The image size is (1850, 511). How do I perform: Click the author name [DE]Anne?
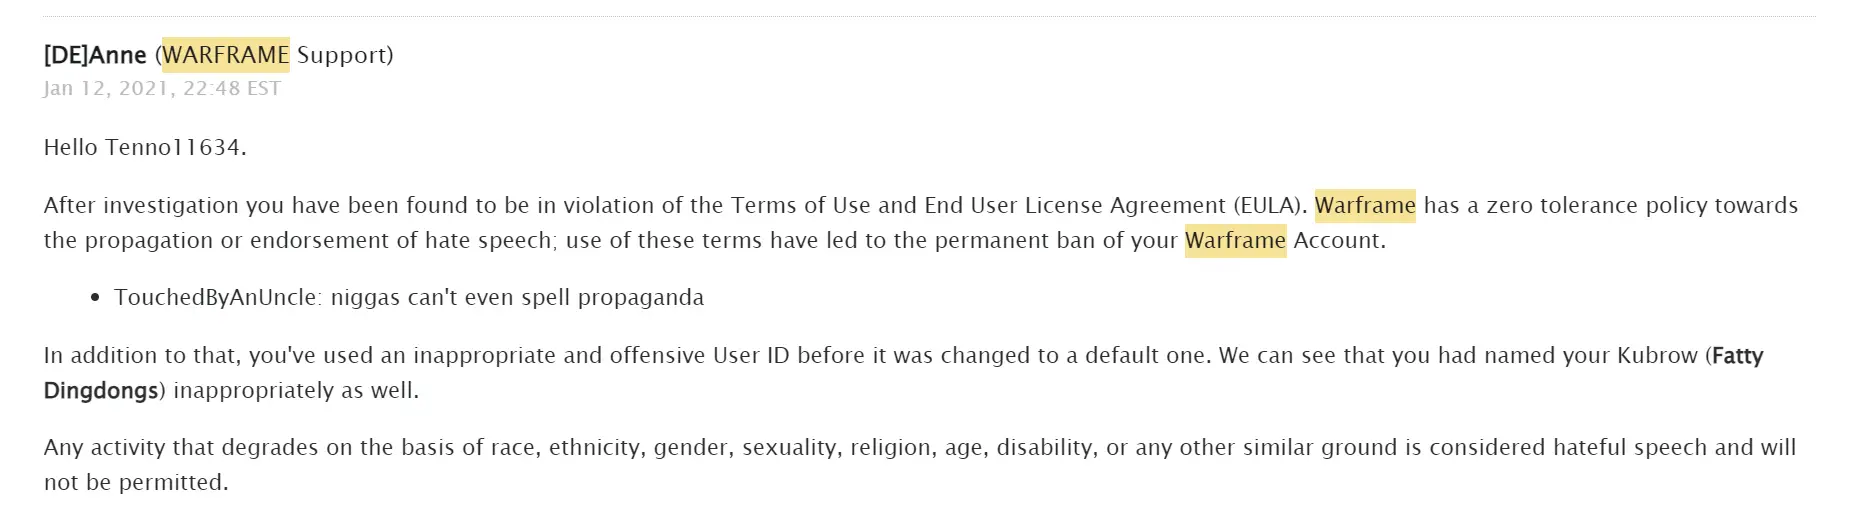95,55
